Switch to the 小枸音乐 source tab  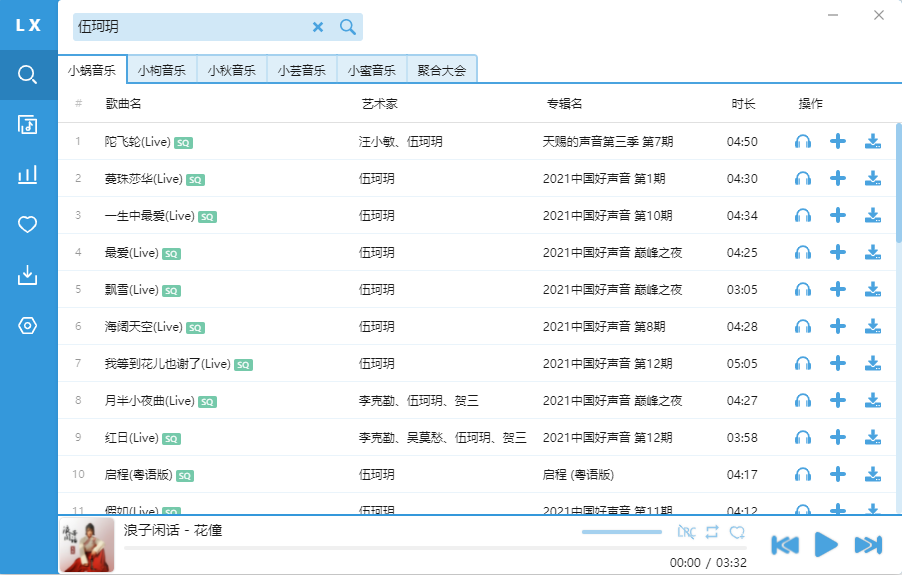click(x=162, y=70)
